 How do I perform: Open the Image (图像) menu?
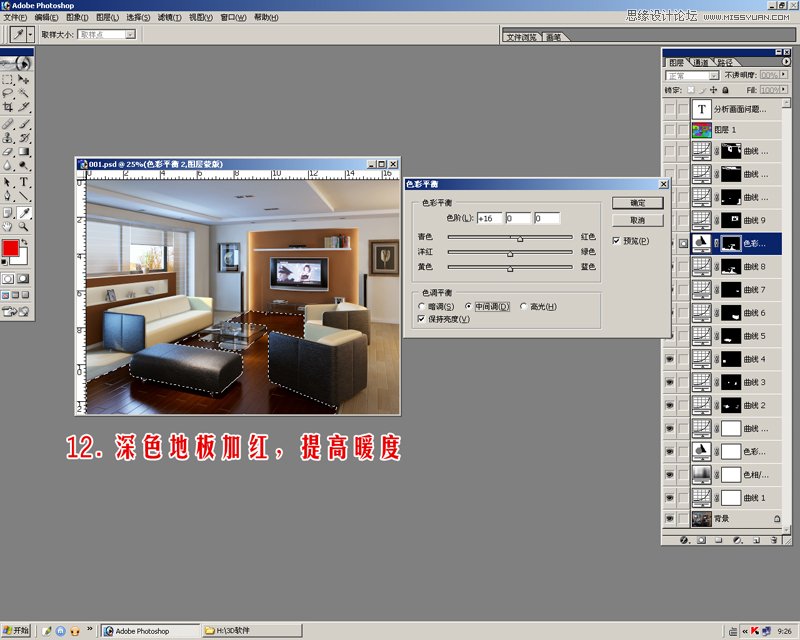(77, 17)
